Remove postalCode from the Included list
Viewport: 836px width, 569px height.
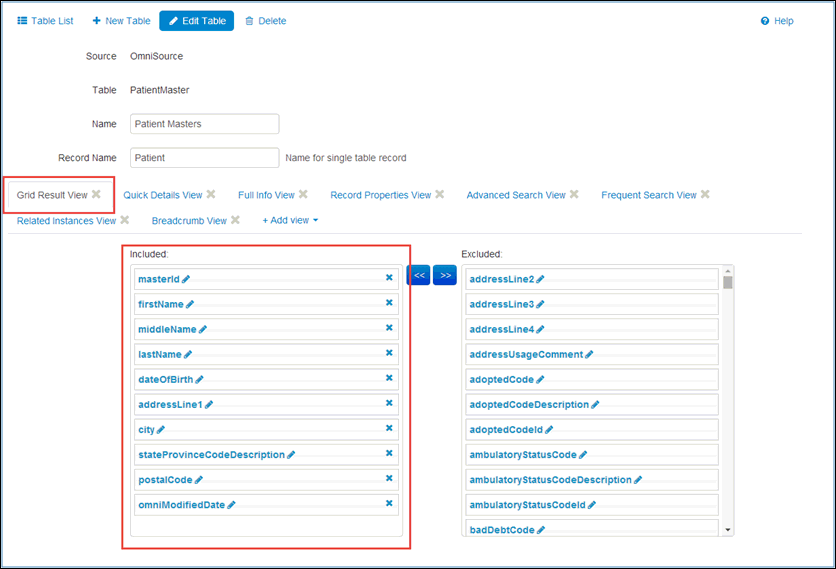tap(389, 479)
